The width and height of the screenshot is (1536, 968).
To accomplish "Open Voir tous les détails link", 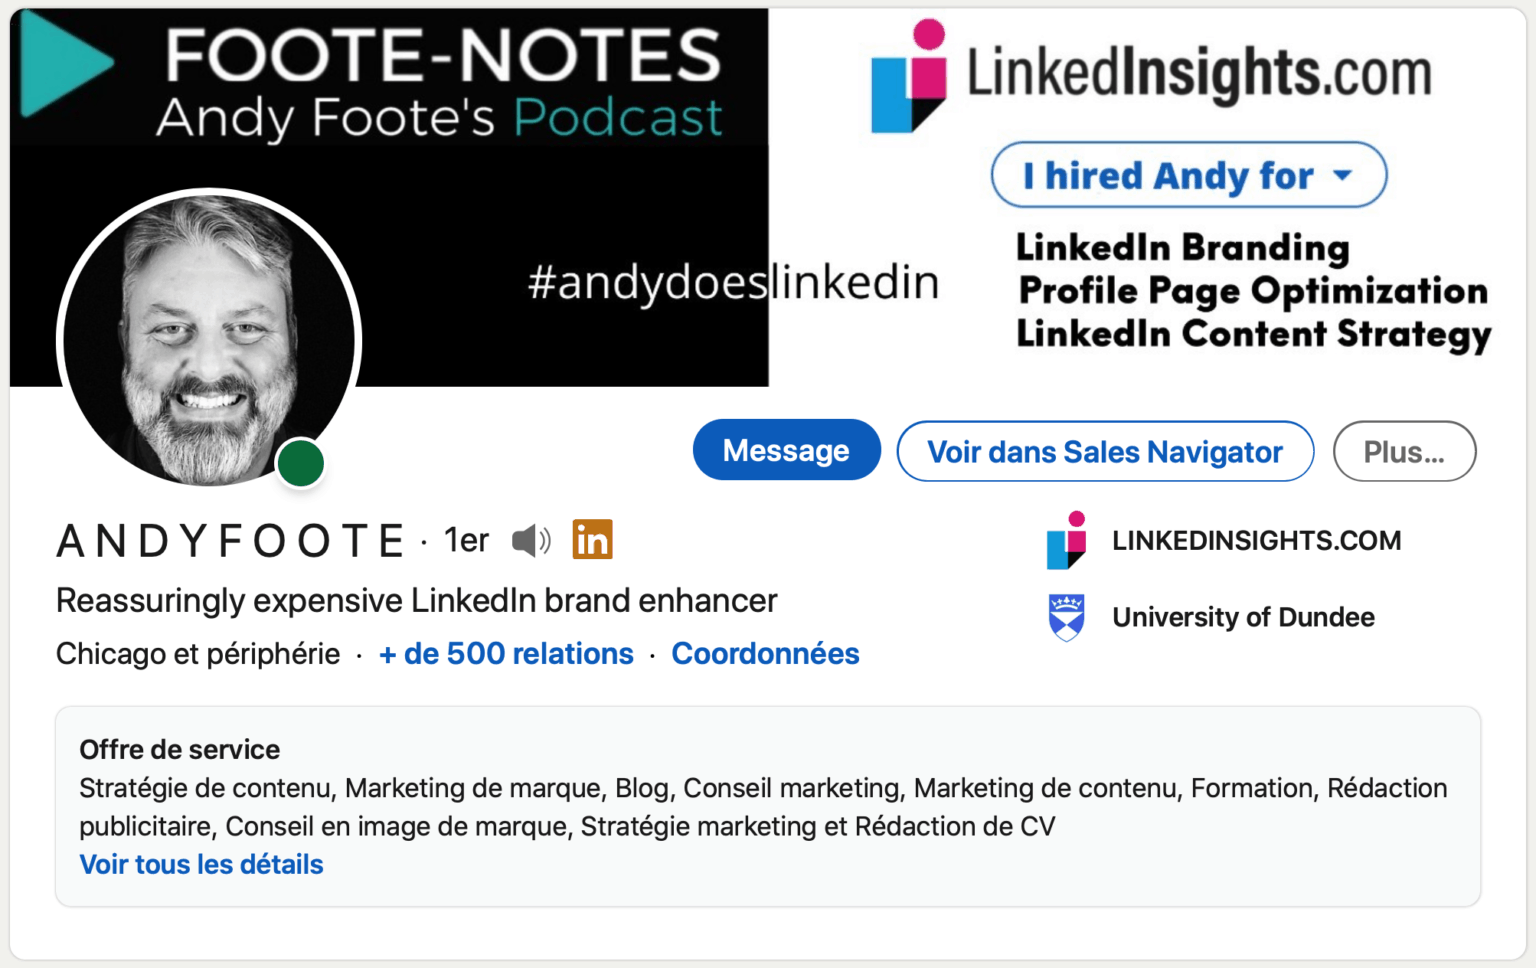I will 200,864.
